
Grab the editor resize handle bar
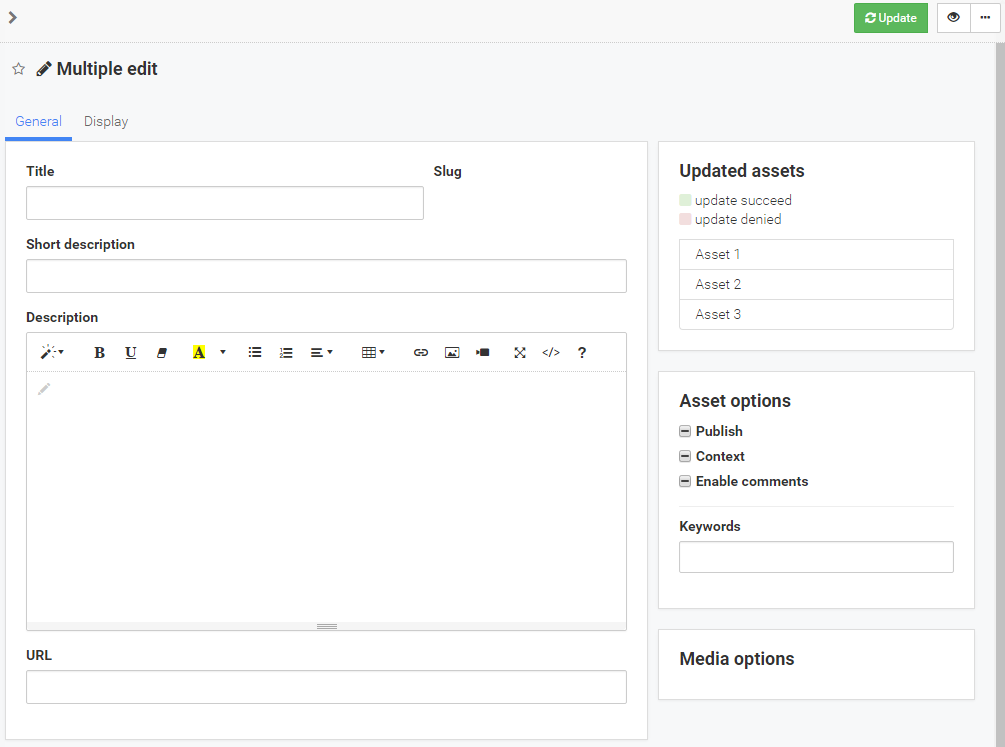[x=326, y=626]
